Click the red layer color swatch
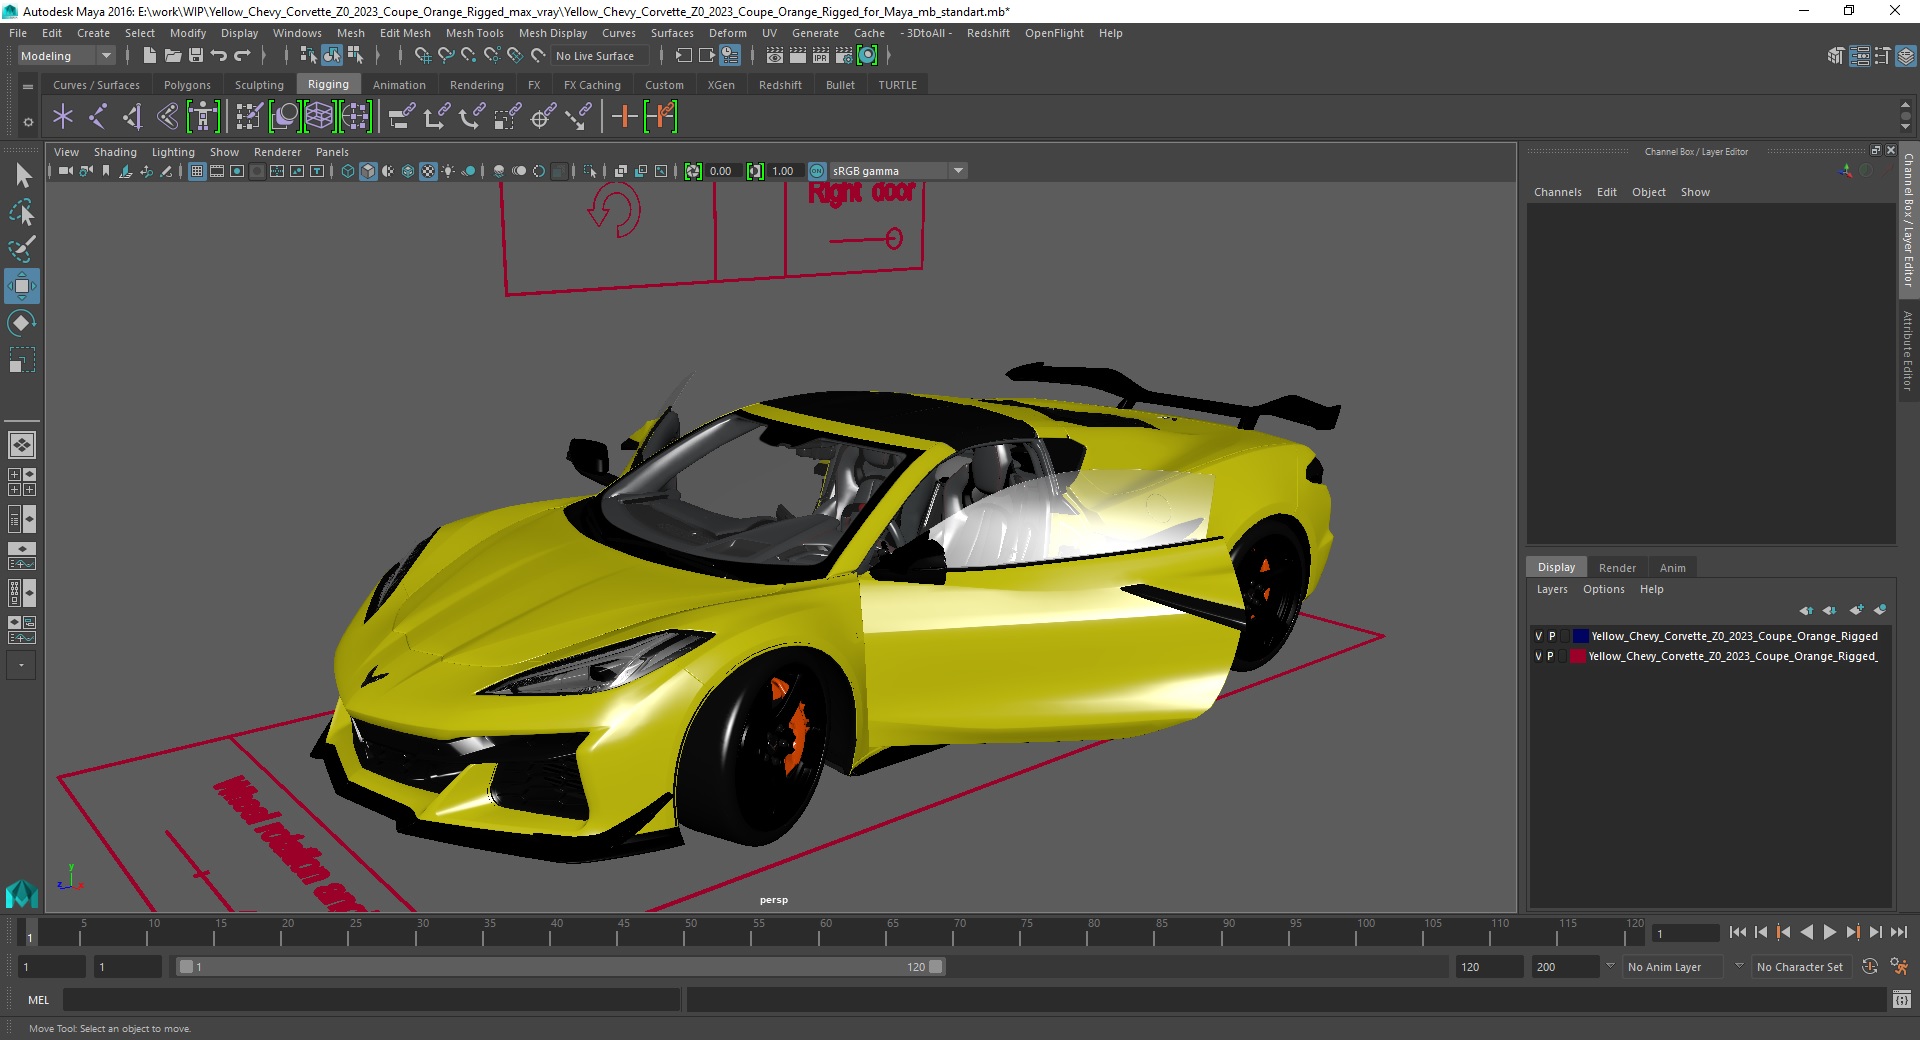Screen dimensions: 1920x1040 (1578, 656)
